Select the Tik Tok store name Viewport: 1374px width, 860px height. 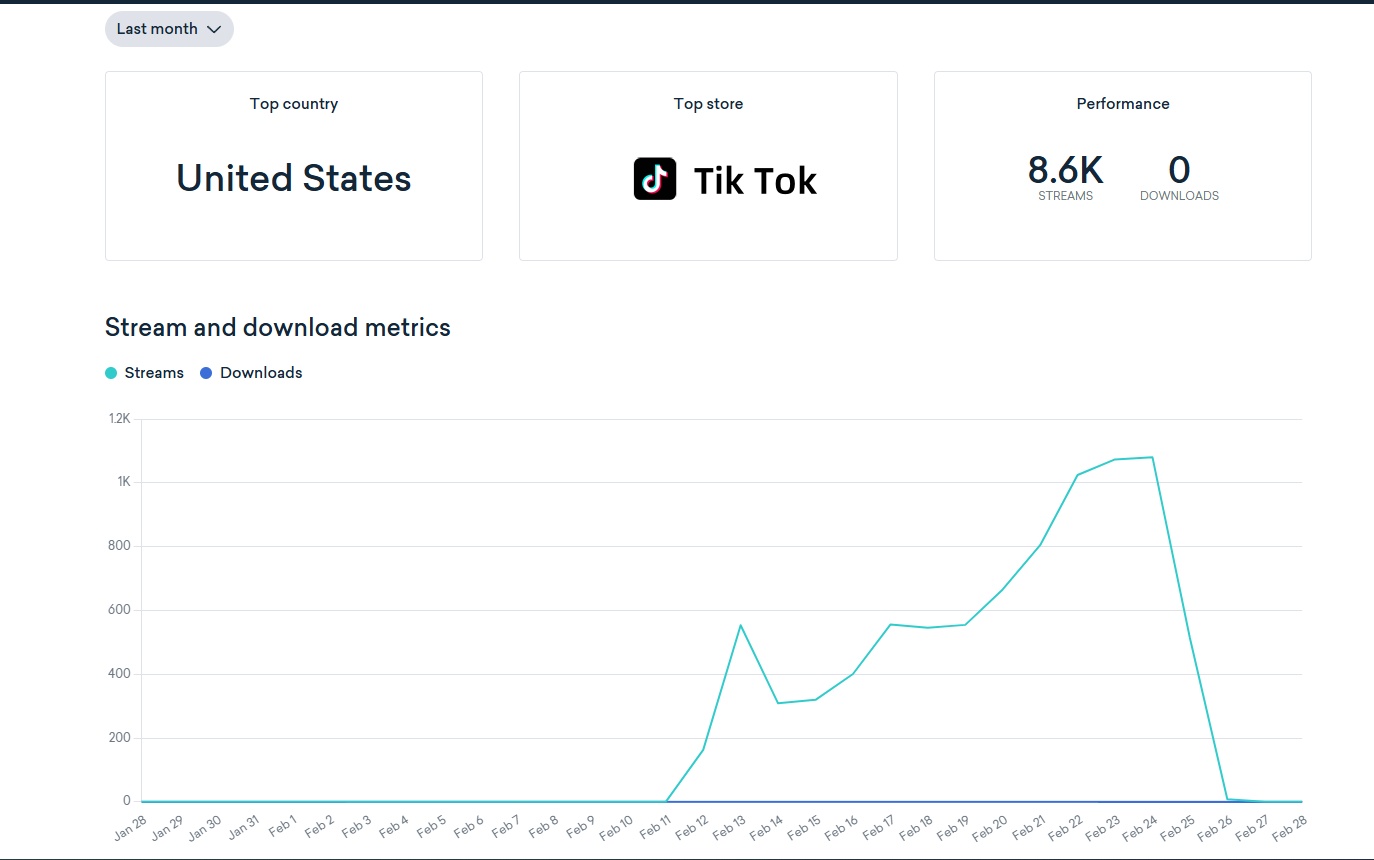[755, 181]
